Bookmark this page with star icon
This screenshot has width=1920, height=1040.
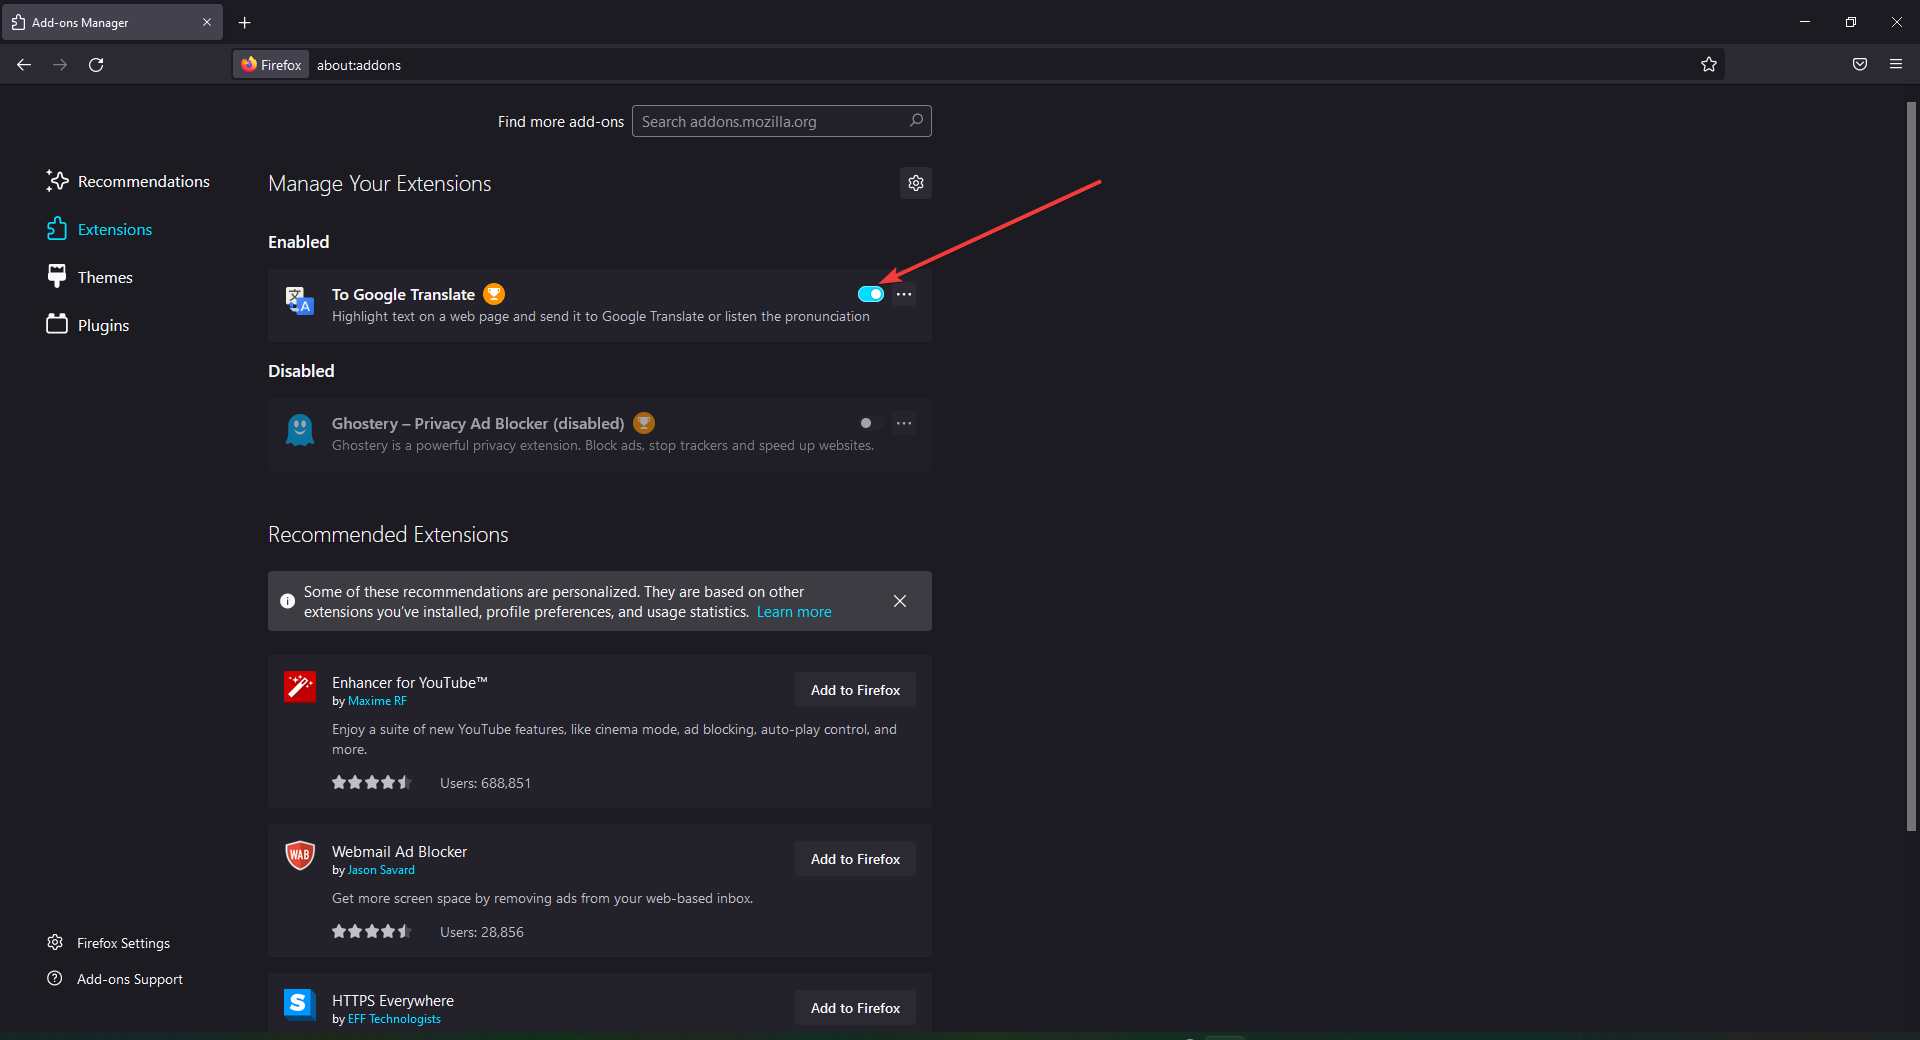coord(1709,65)
